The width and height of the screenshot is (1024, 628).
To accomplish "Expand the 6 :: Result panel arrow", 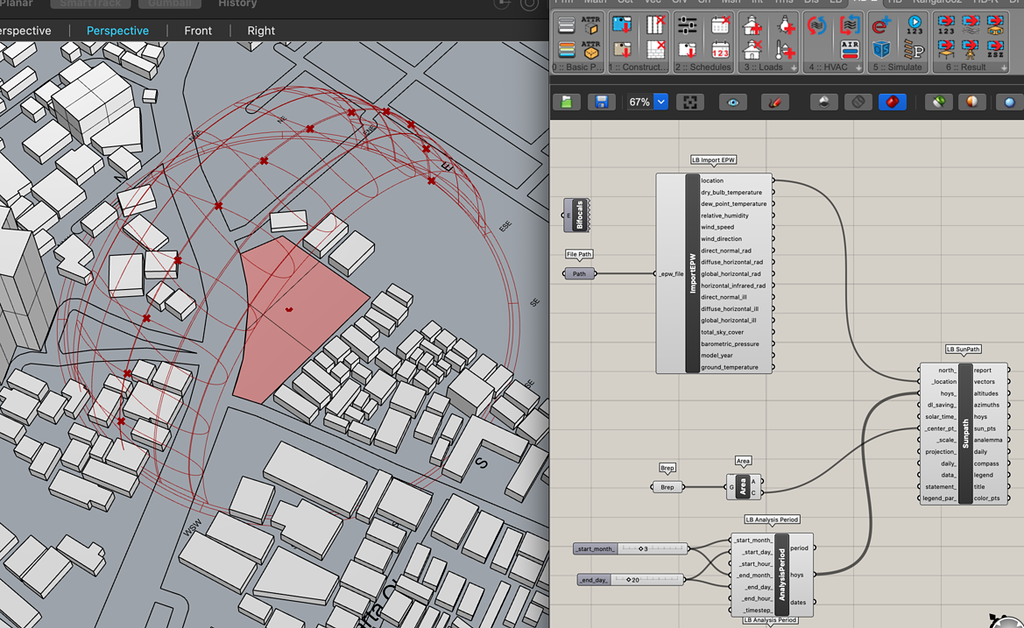I will (1005, 67).
